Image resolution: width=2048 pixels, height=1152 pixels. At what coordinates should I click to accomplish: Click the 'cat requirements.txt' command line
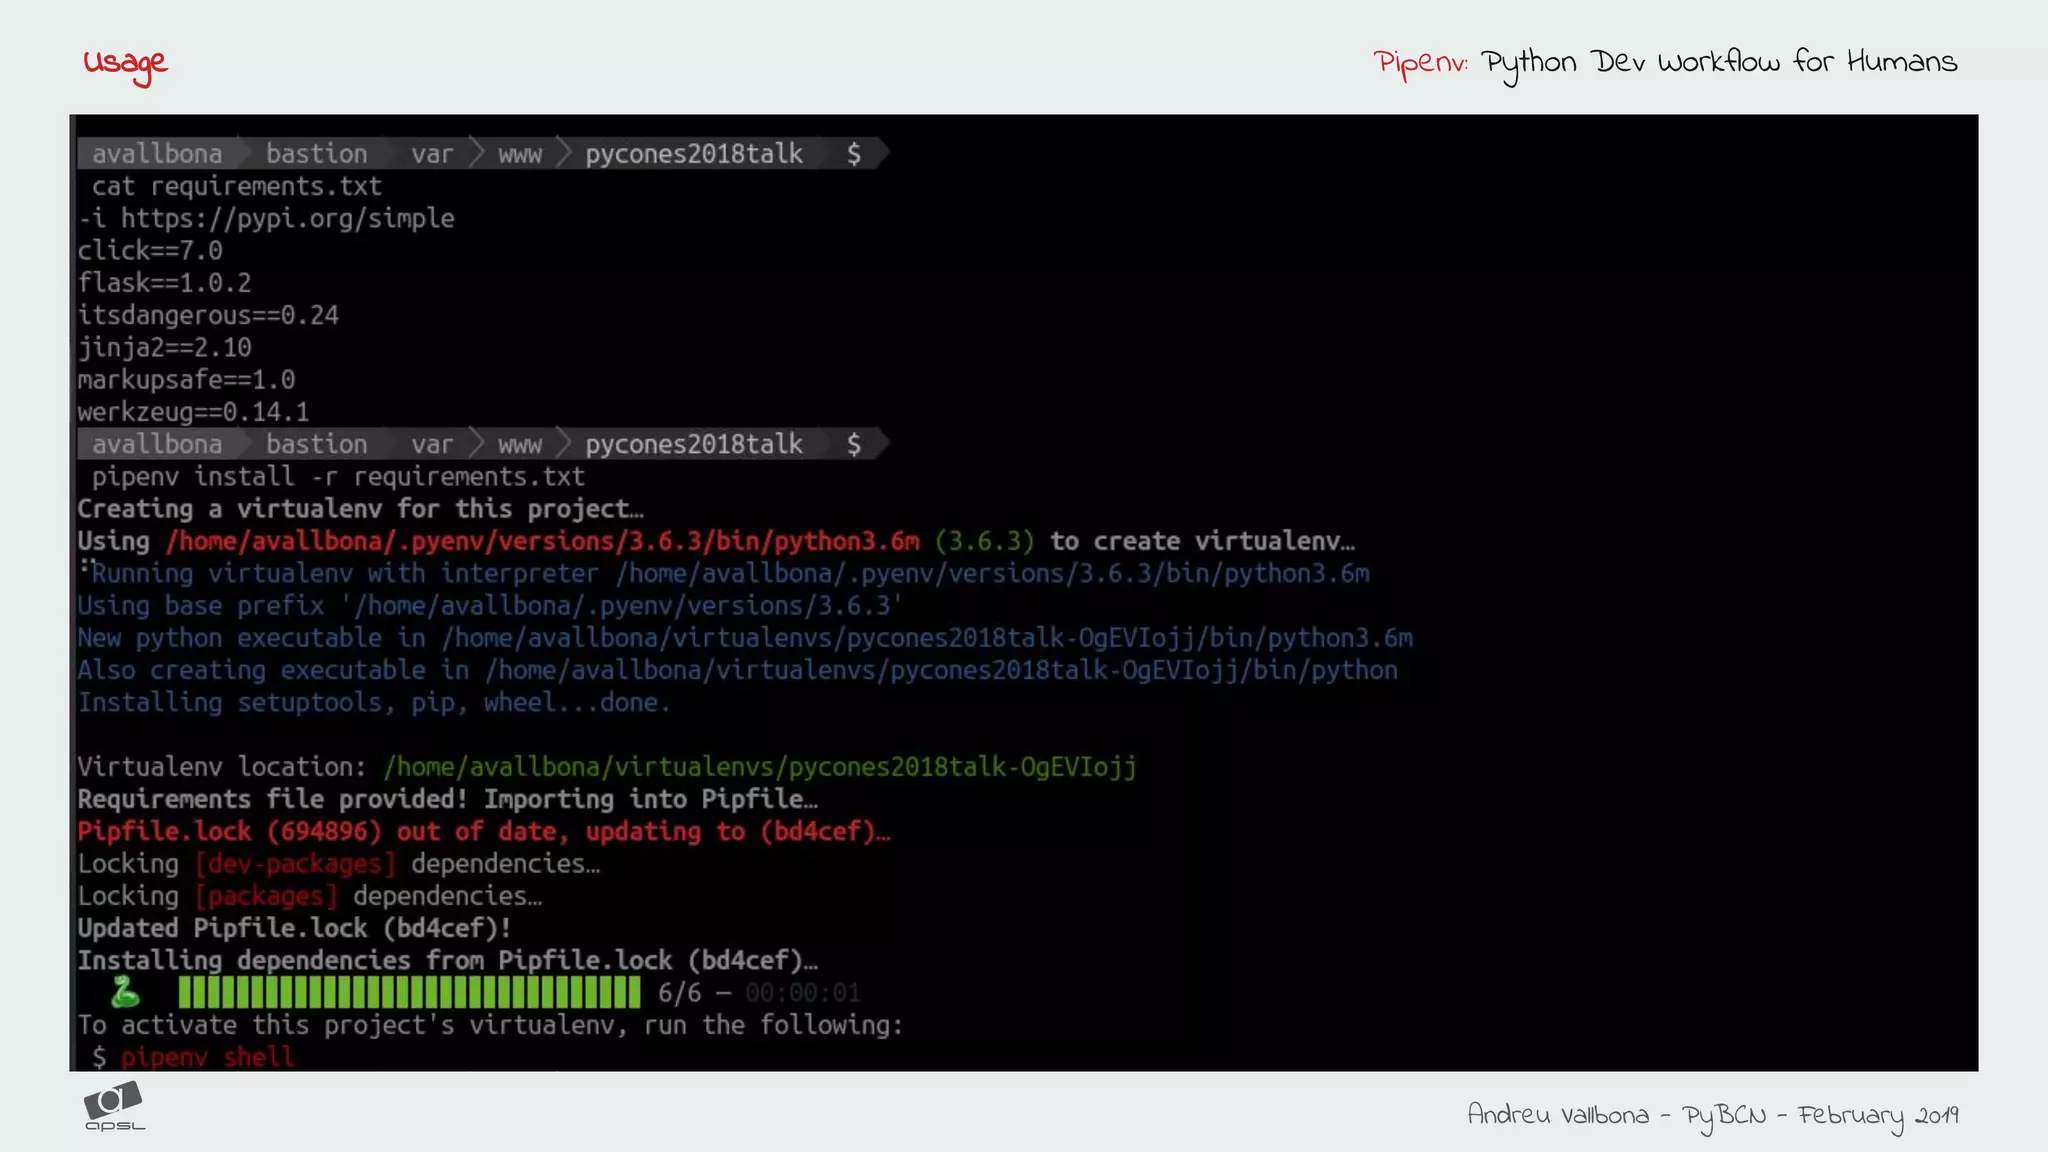(x=237, y=186)
